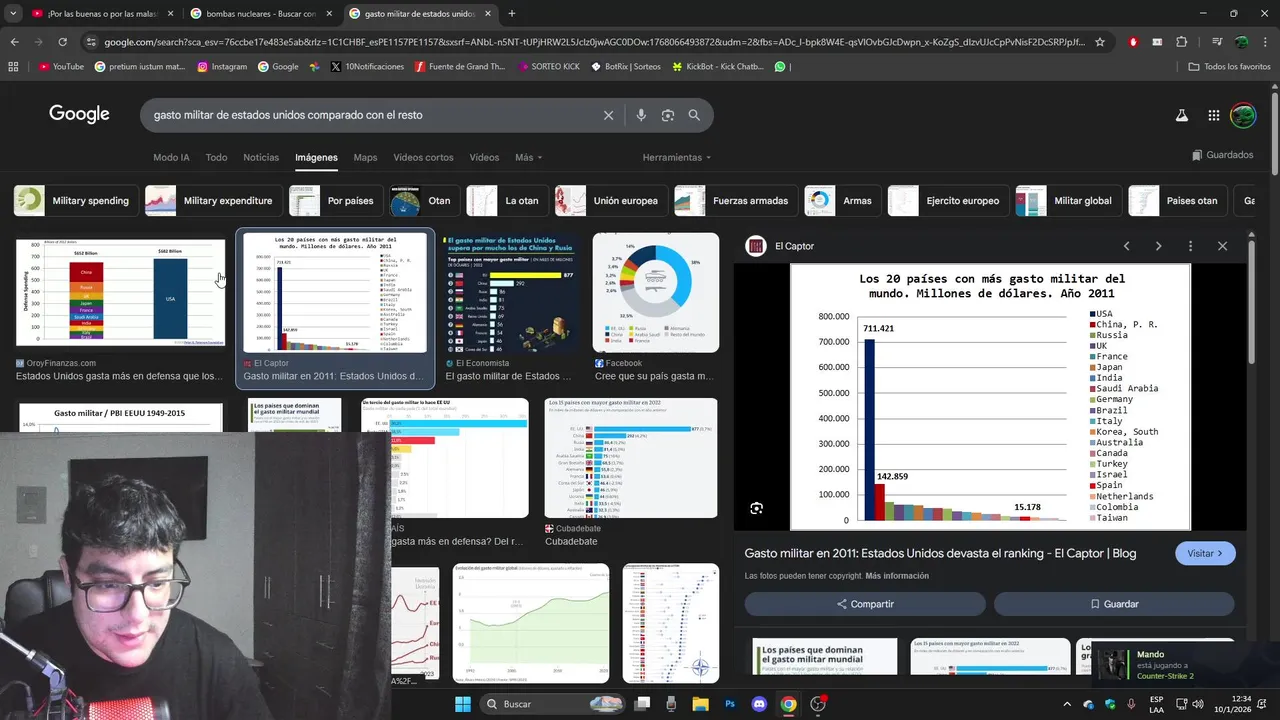The image size is (1280, 720).
Task: Open the tab search dropdown arrow
Action: [x=13, y=14]
